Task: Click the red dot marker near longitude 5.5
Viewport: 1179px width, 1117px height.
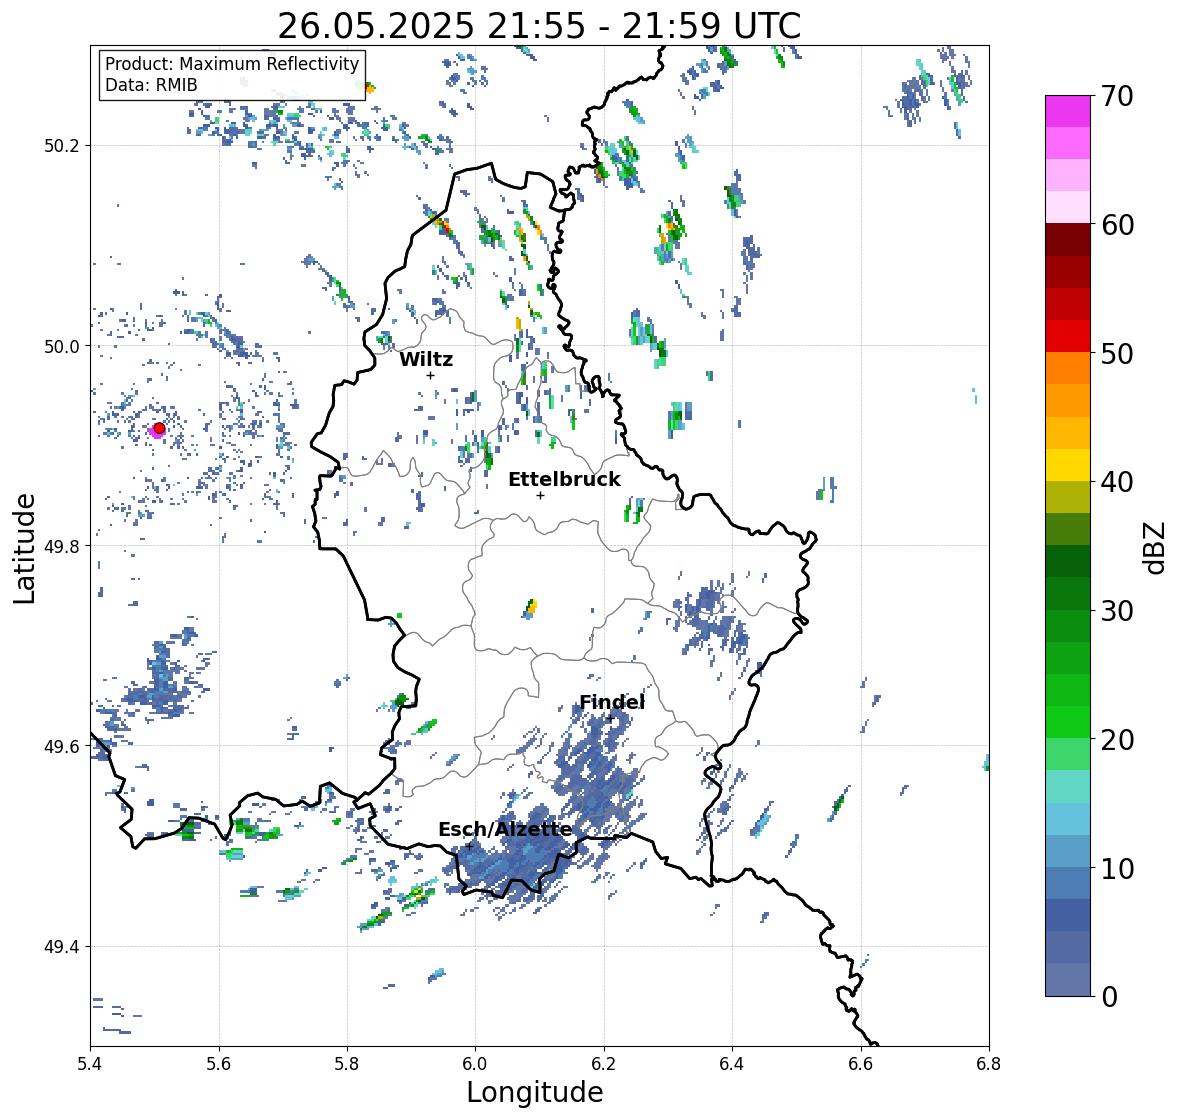Action: point(159,428)
